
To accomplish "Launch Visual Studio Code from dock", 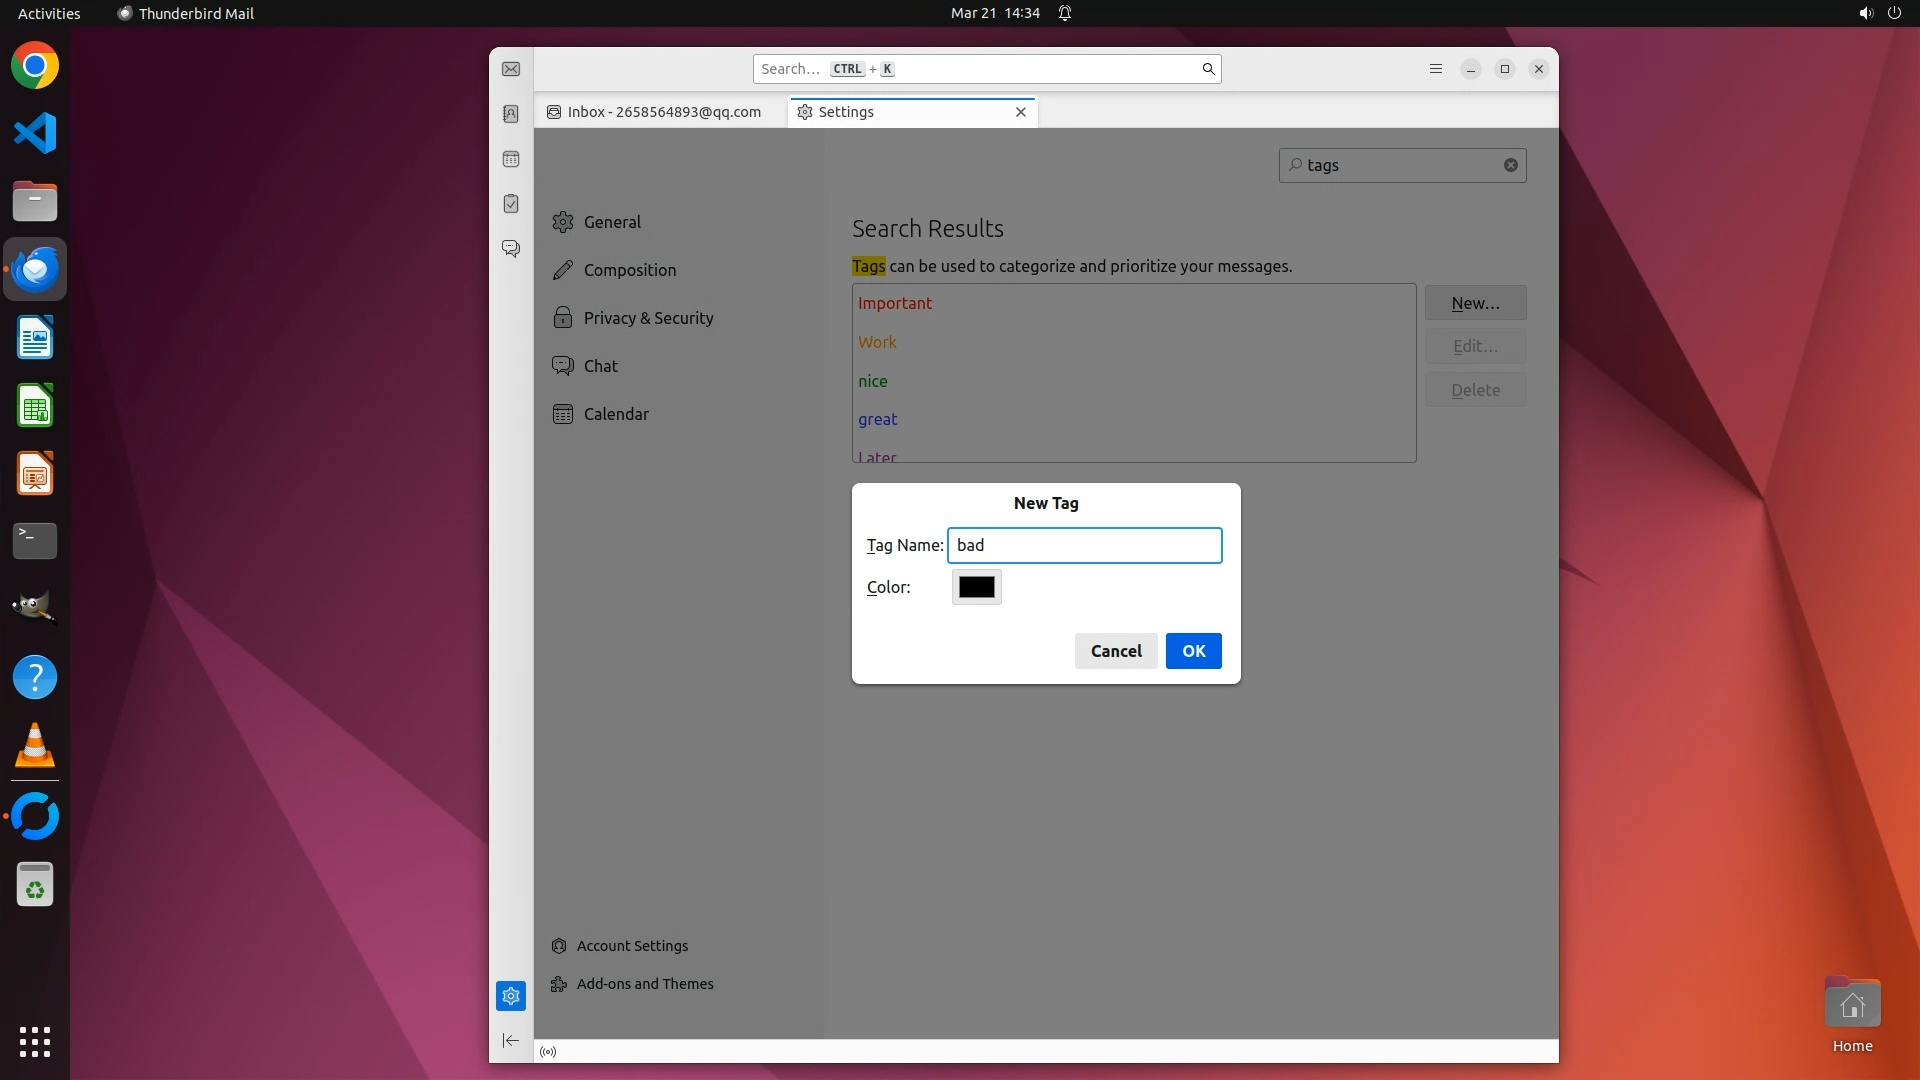I will point(35,133).
